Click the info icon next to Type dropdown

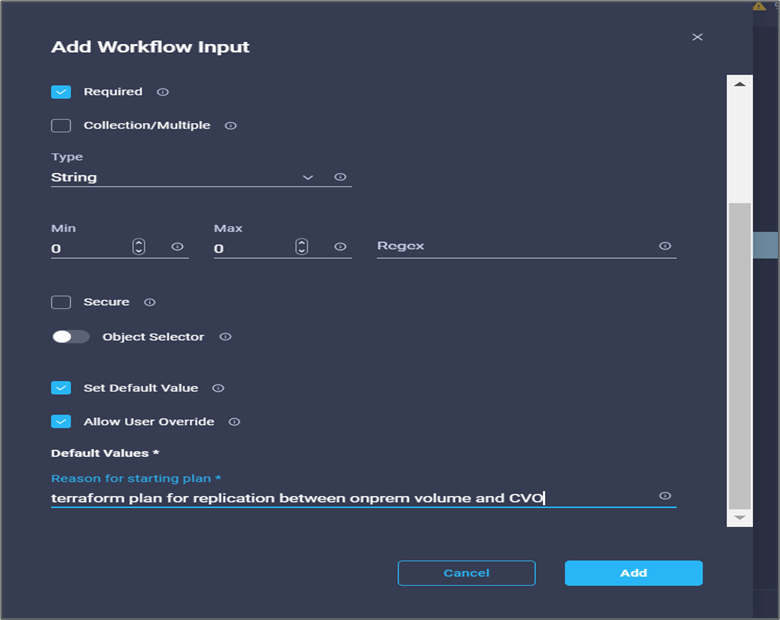tap(340, 177)
